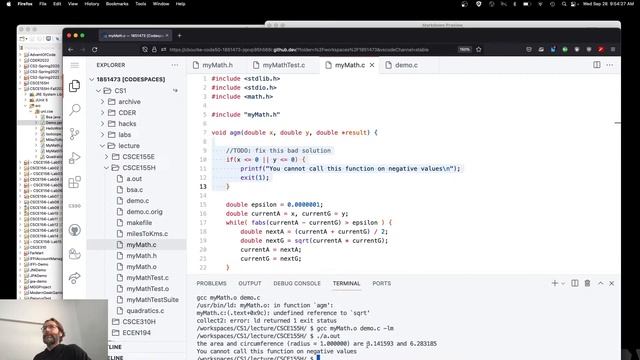Image resolution: width=640 pixels, height=360 pixels.
Task: Click the browser address bar URL
Action: pyautogui.click(x=299, y=49)
